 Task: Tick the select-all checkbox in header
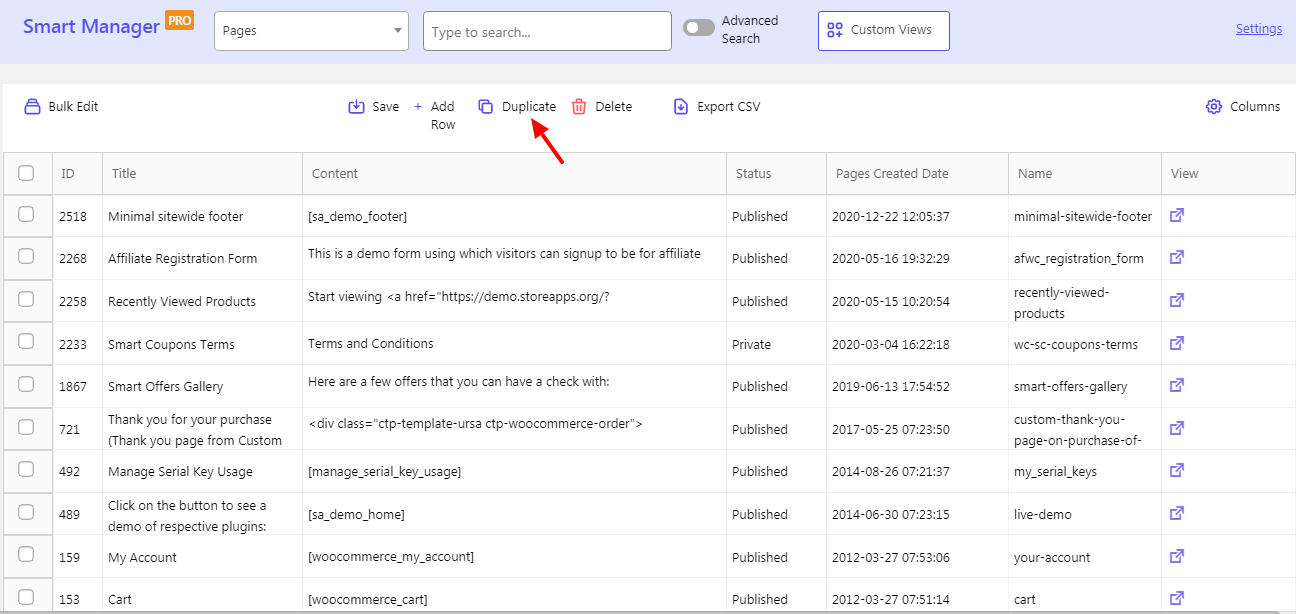click(x=26, y=173)
